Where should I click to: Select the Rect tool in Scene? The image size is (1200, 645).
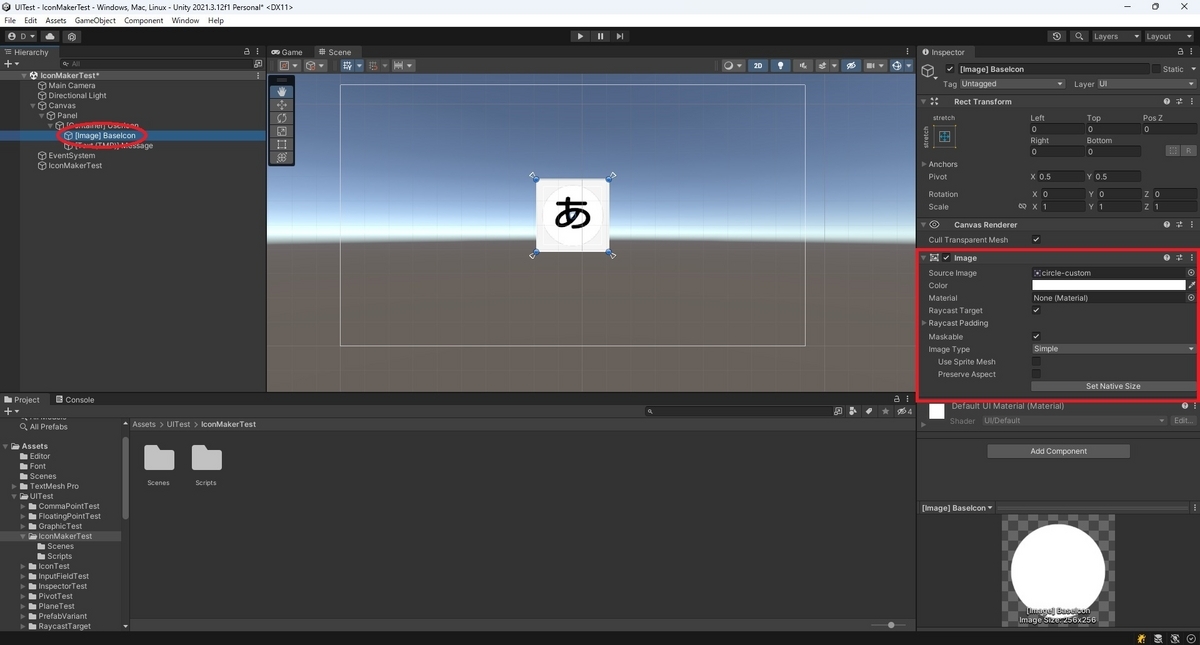coord(282,144)
